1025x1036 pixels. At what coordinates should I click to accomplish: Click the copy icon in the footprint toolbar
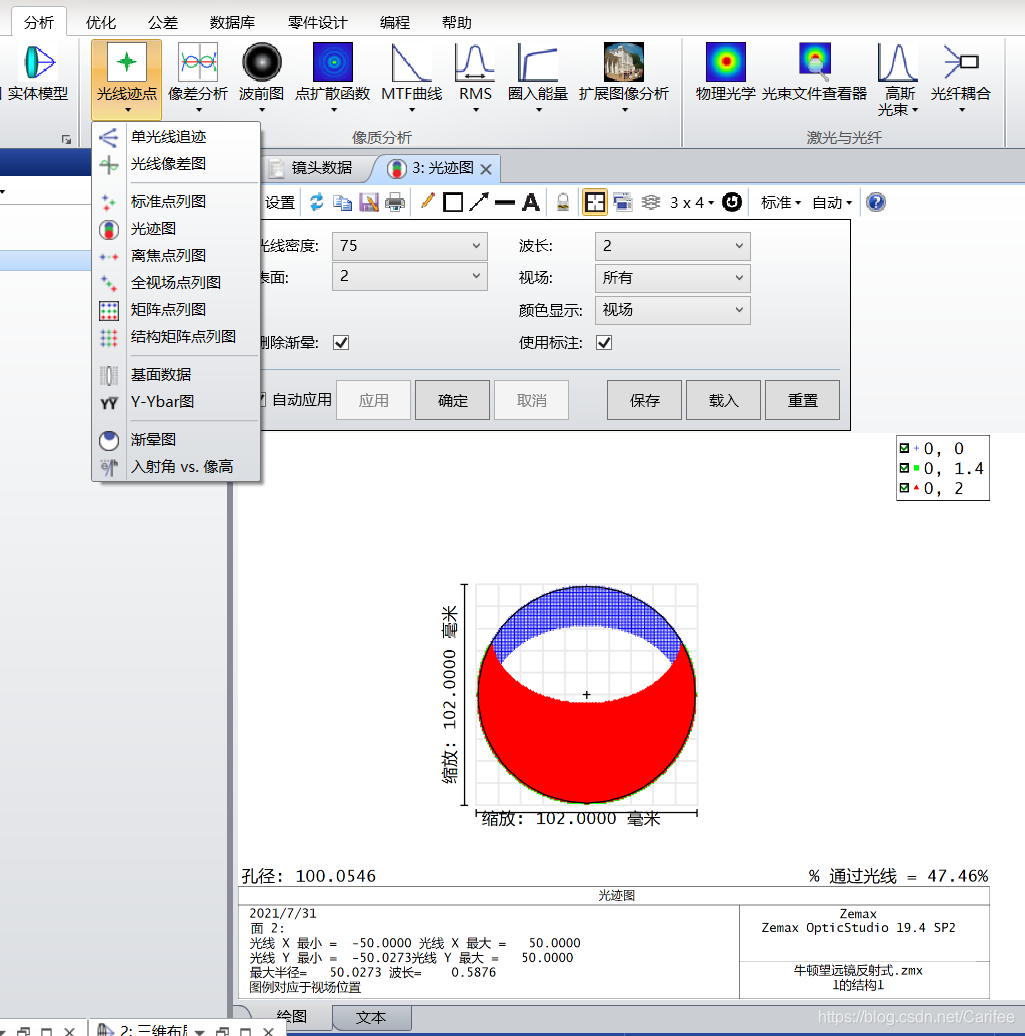[x=342, y=202]
